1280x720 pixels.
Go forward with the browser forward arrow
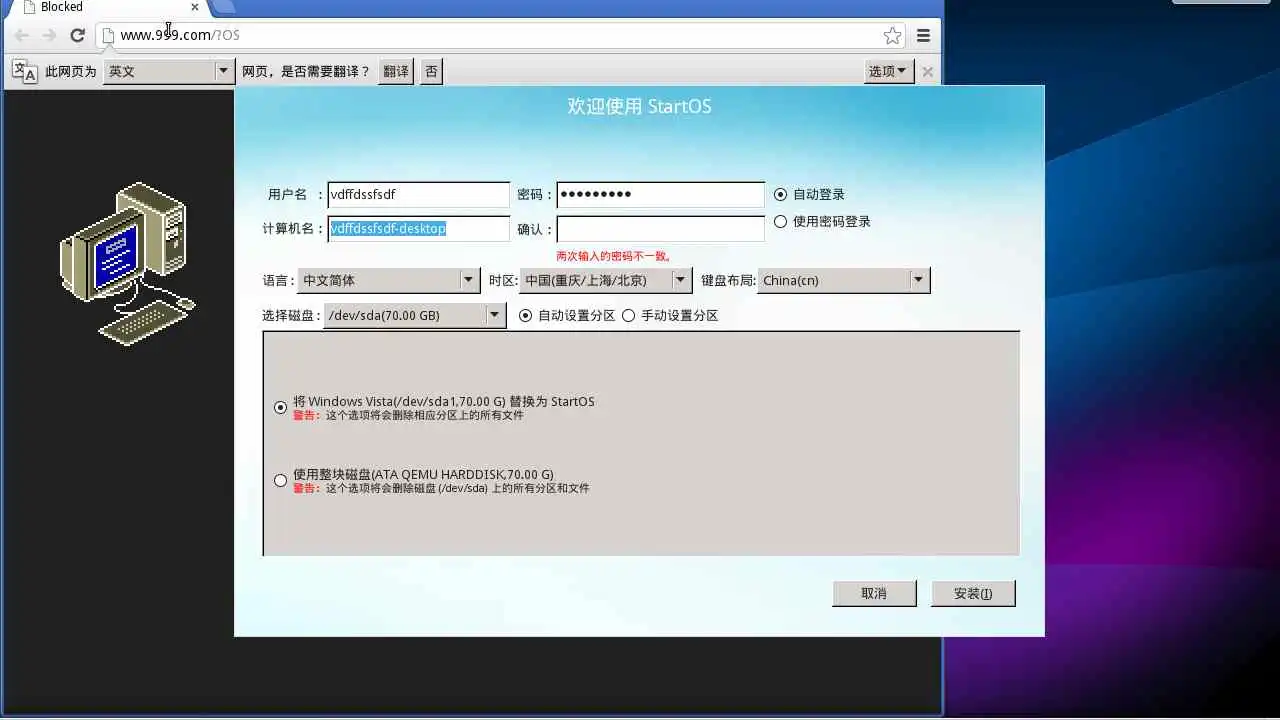pos(49,36)
